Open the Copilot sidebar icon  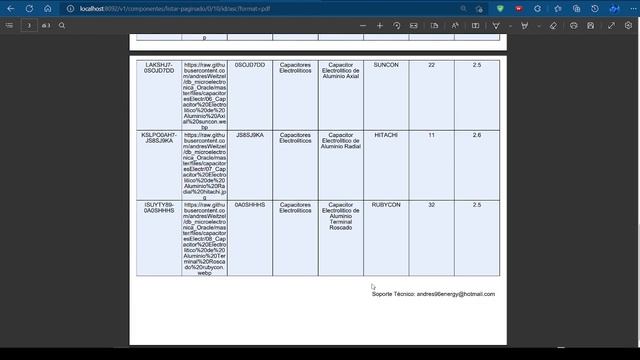pos(614,9)
